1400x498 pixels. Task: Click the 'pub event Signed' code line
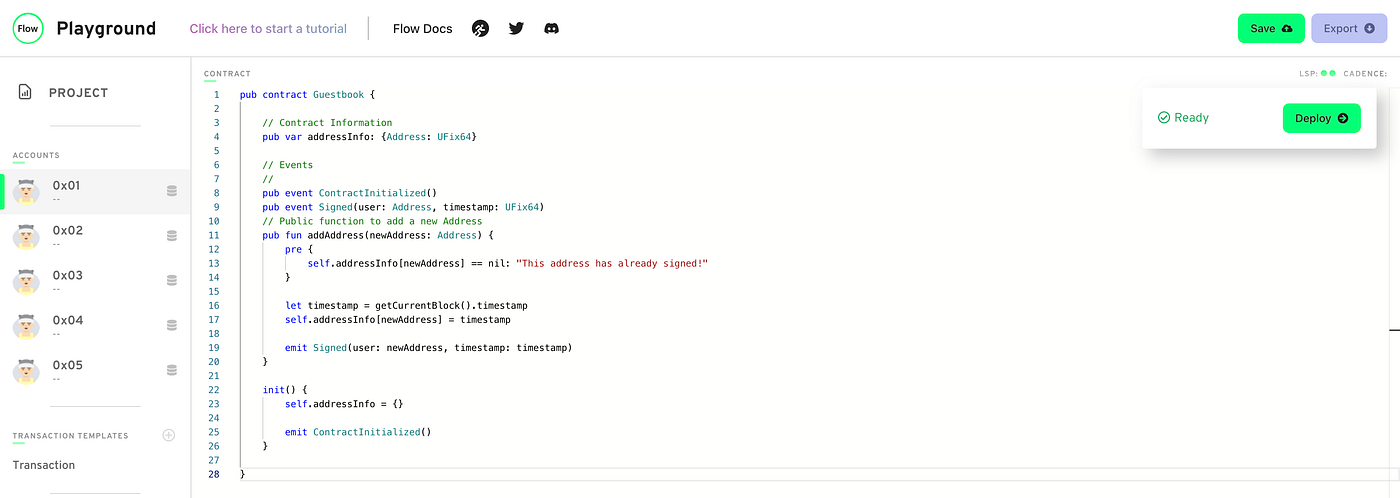coord(403,207)
